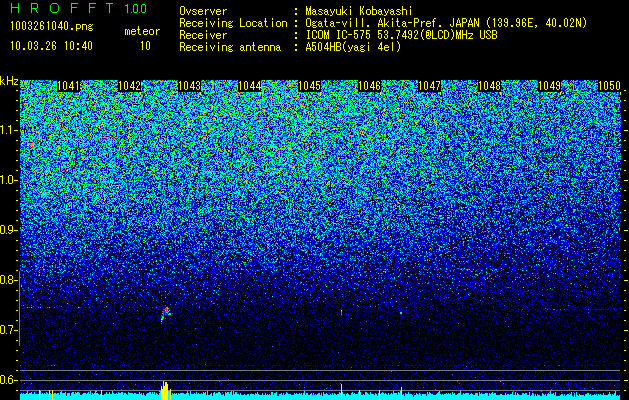
Task: Click the 'Receiving antenna' field label
Action: pyautogui.click(x=230, y=47)
